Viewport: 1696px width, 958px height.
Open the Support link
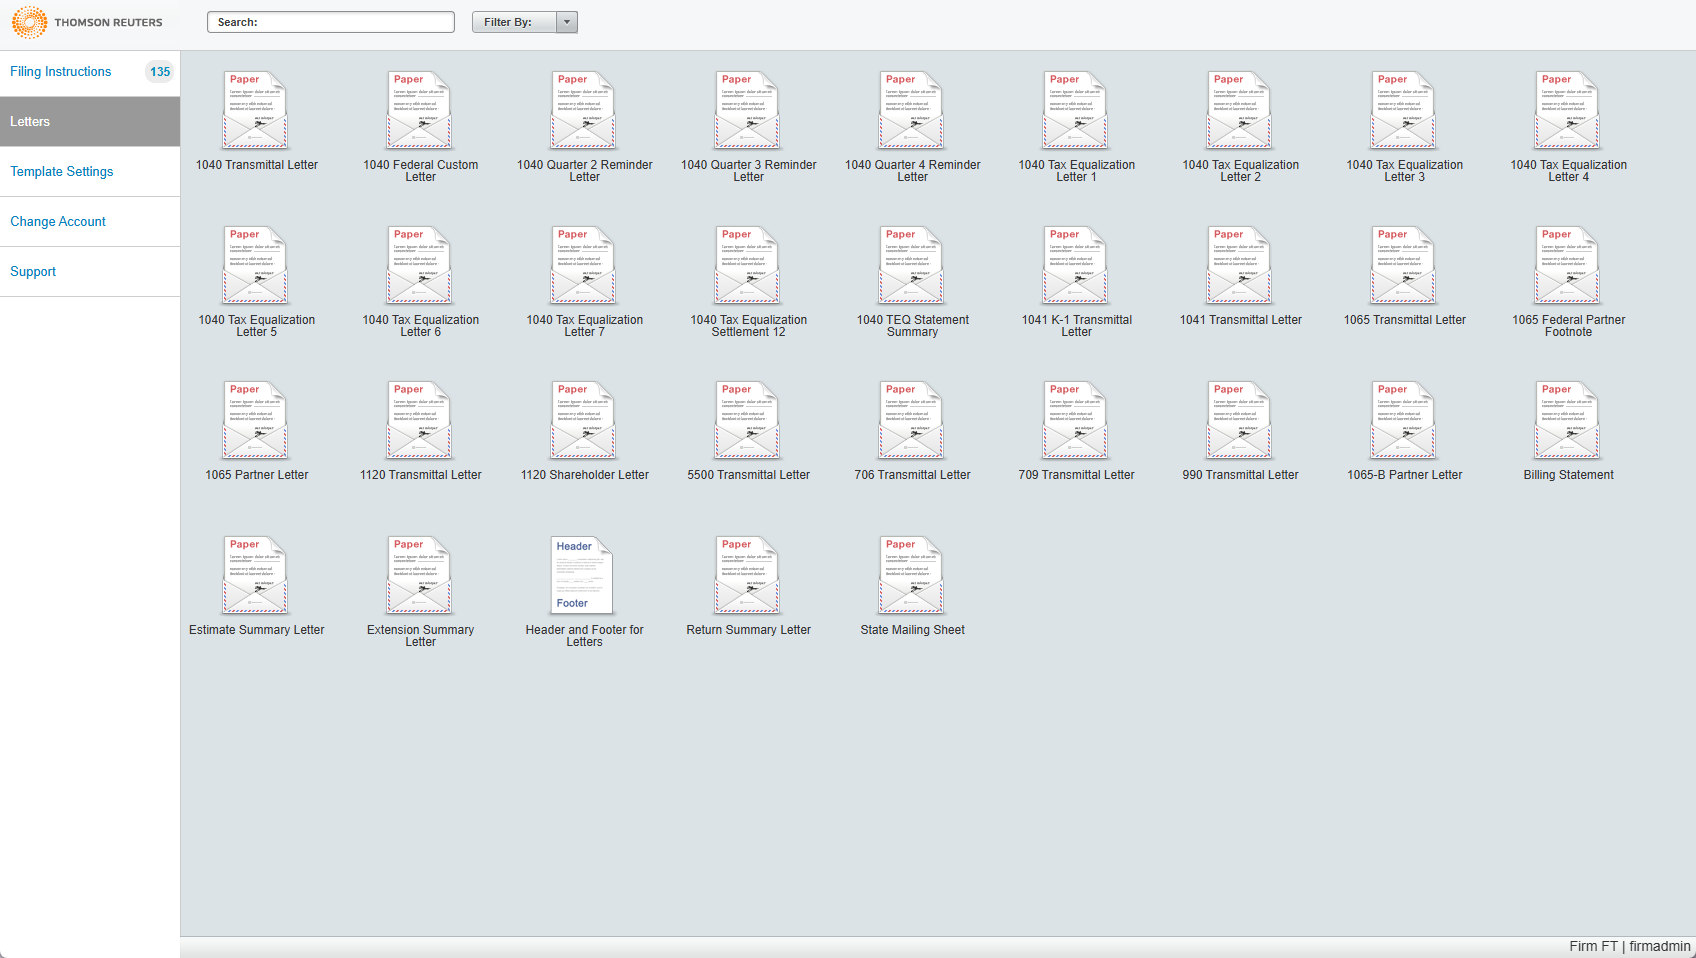(33, 272)
